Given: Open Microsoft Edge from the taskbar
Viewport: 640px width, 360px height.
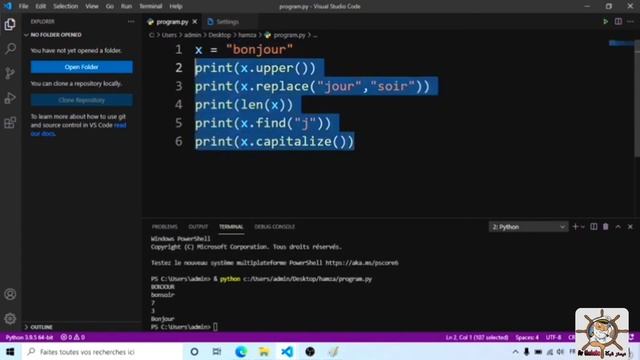Looking at the screenshot, I should 241,351.
